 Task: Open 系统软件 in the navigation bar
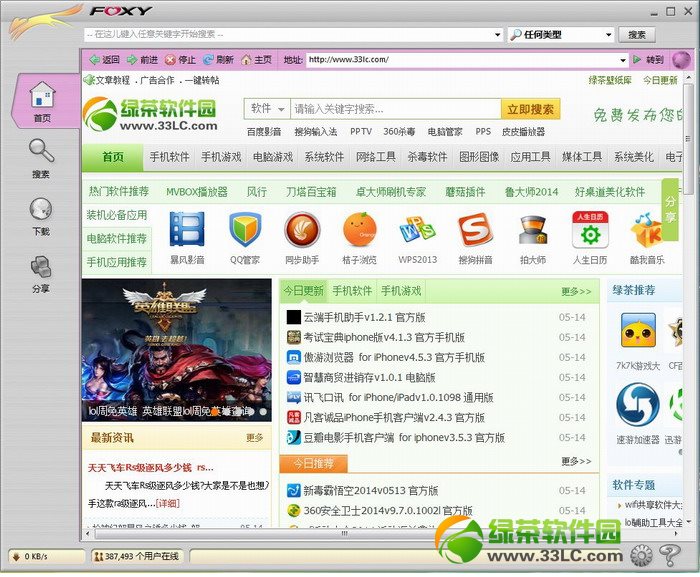point(324,157)
